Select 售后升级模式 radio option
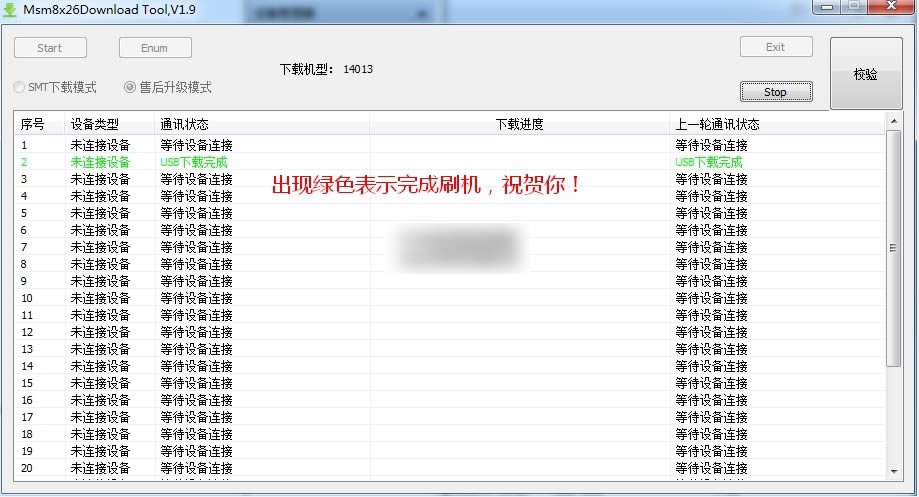Viewport: 919px width, 497px height. click(130, 87)
